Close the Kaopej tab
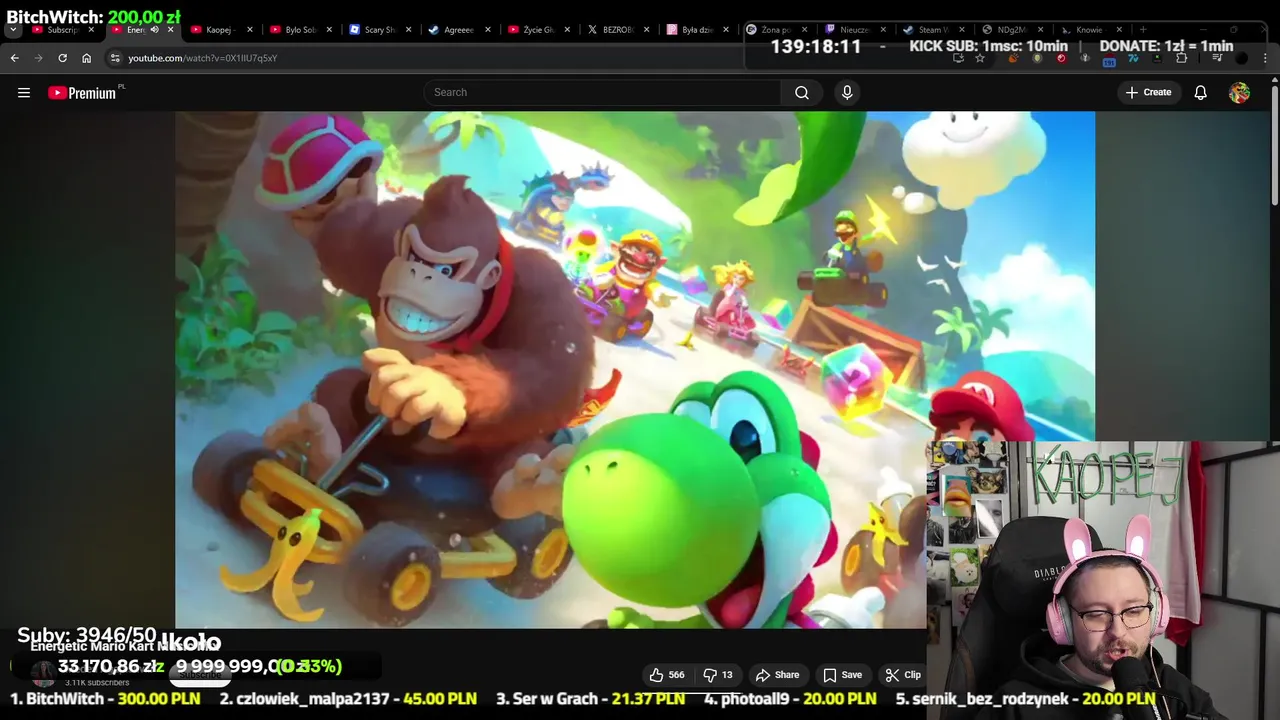This screenshot has height=720, width=1280. point(249,30)
